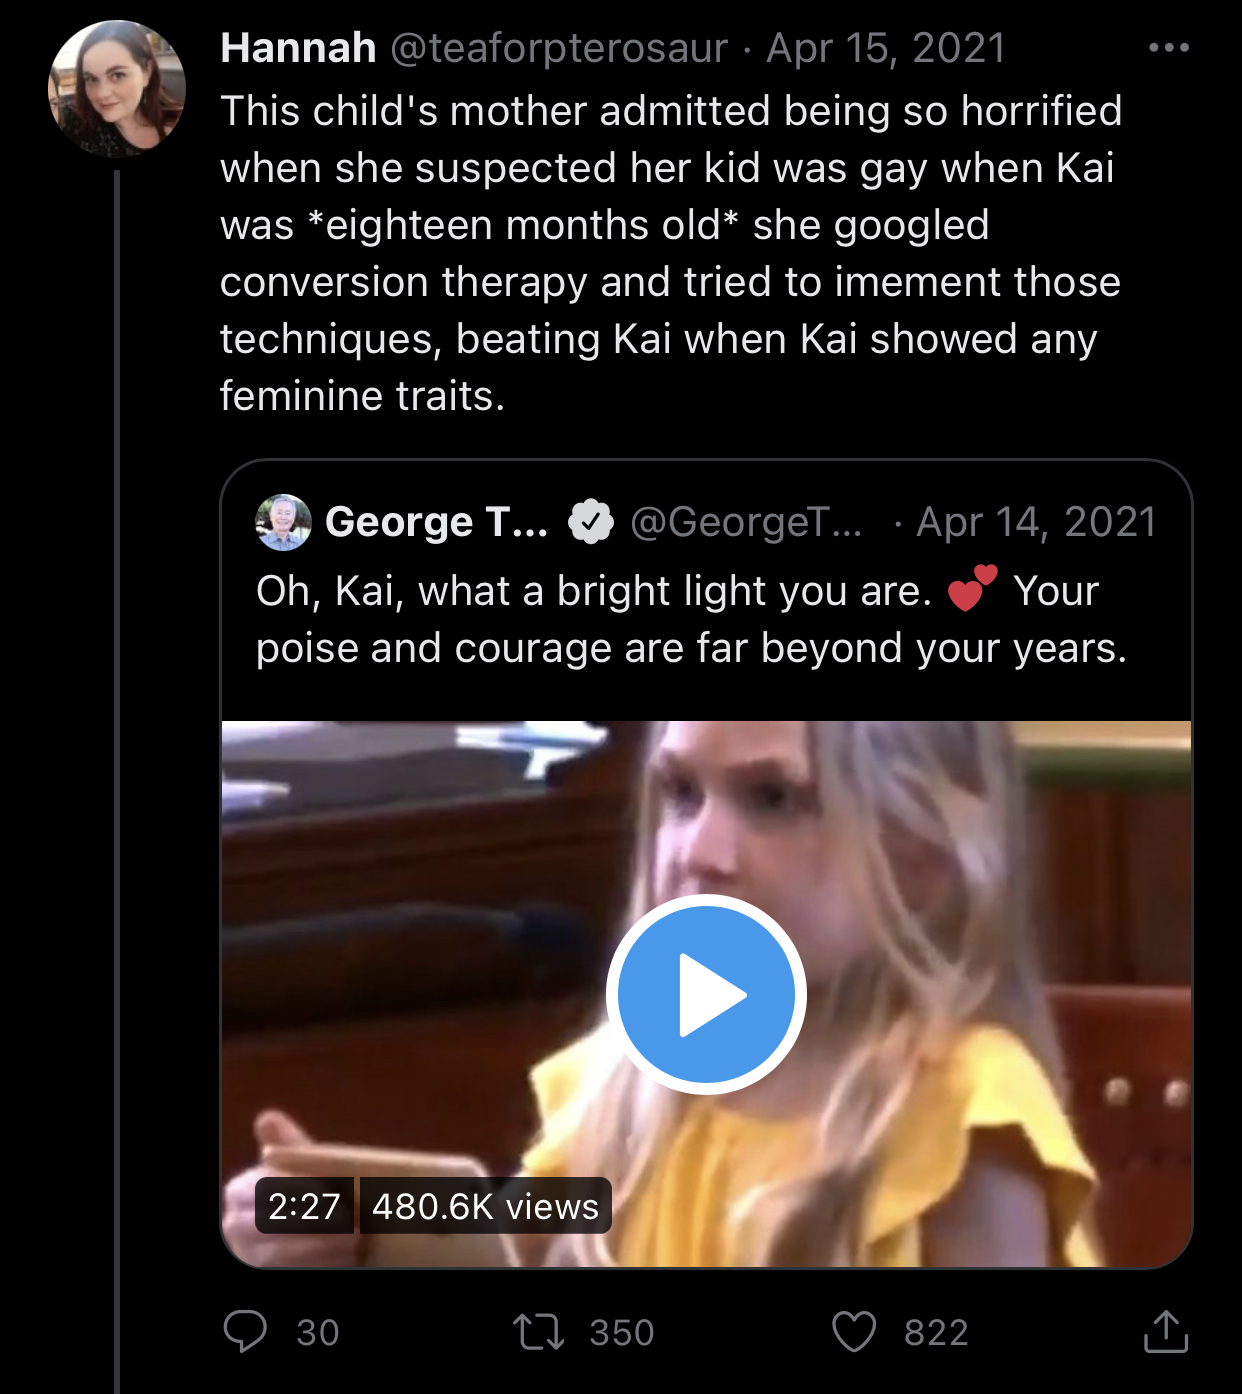The image size is (1242, 1394).
Task: Play the embedded video
Action: (x=706, y=994)
